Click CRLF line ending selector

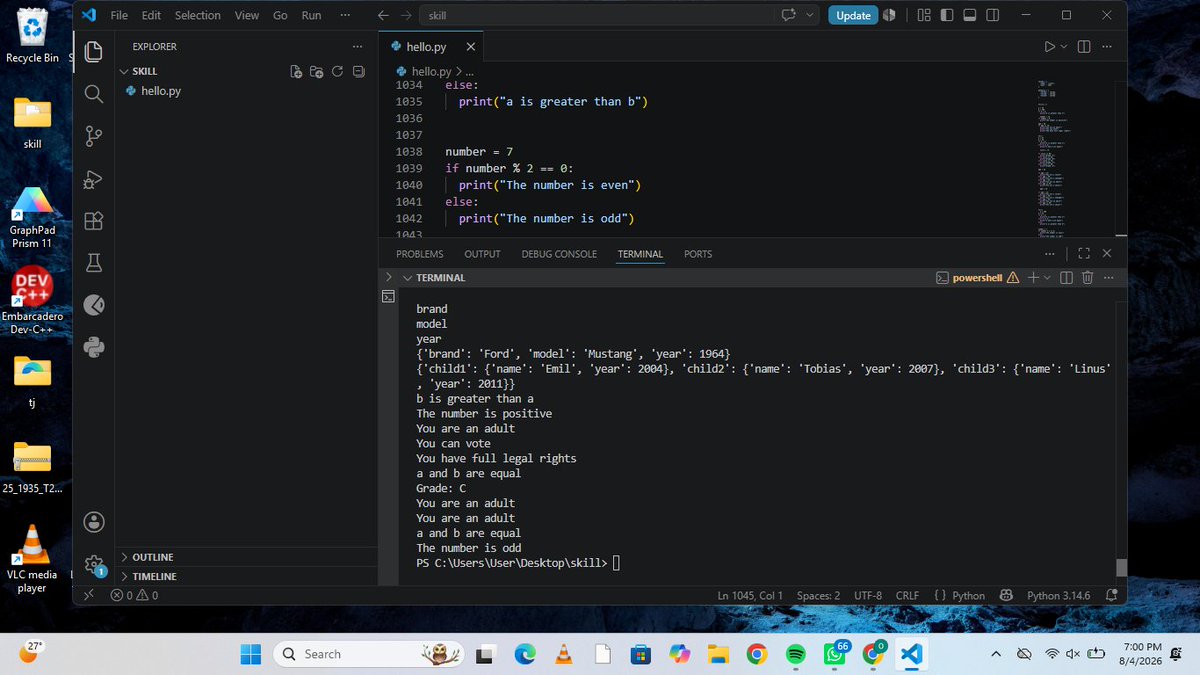coord(907,595)
